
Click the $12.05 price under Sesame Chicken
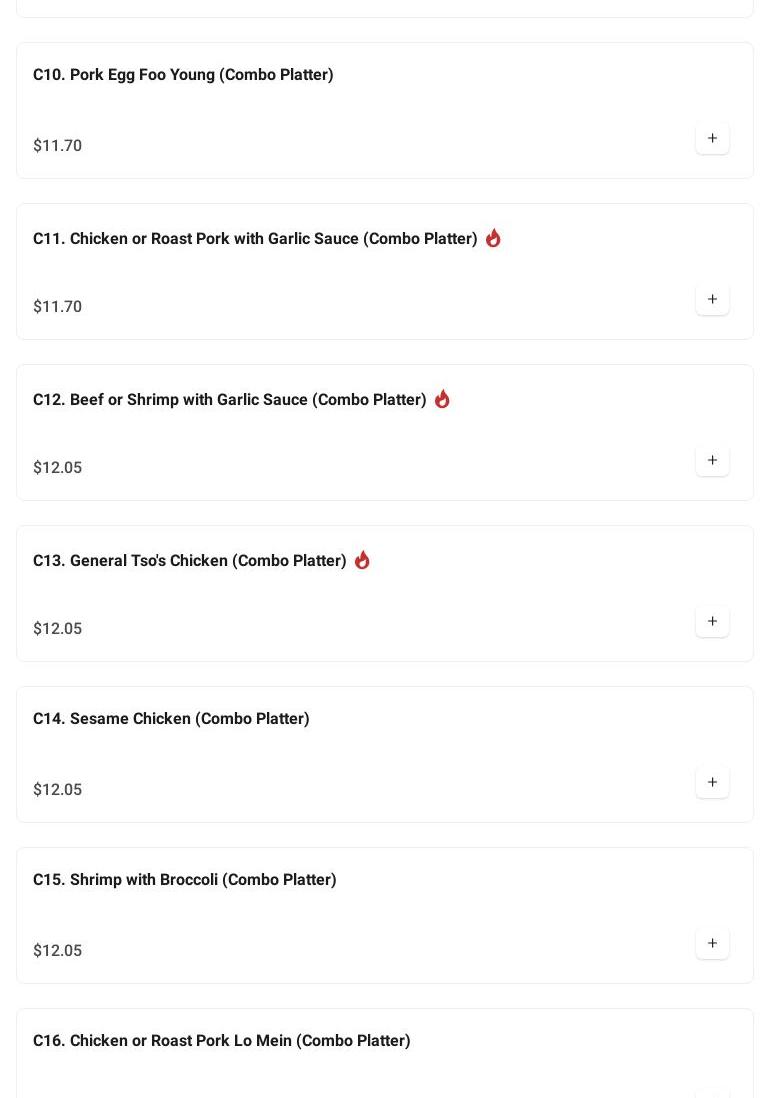click(57, 790)
